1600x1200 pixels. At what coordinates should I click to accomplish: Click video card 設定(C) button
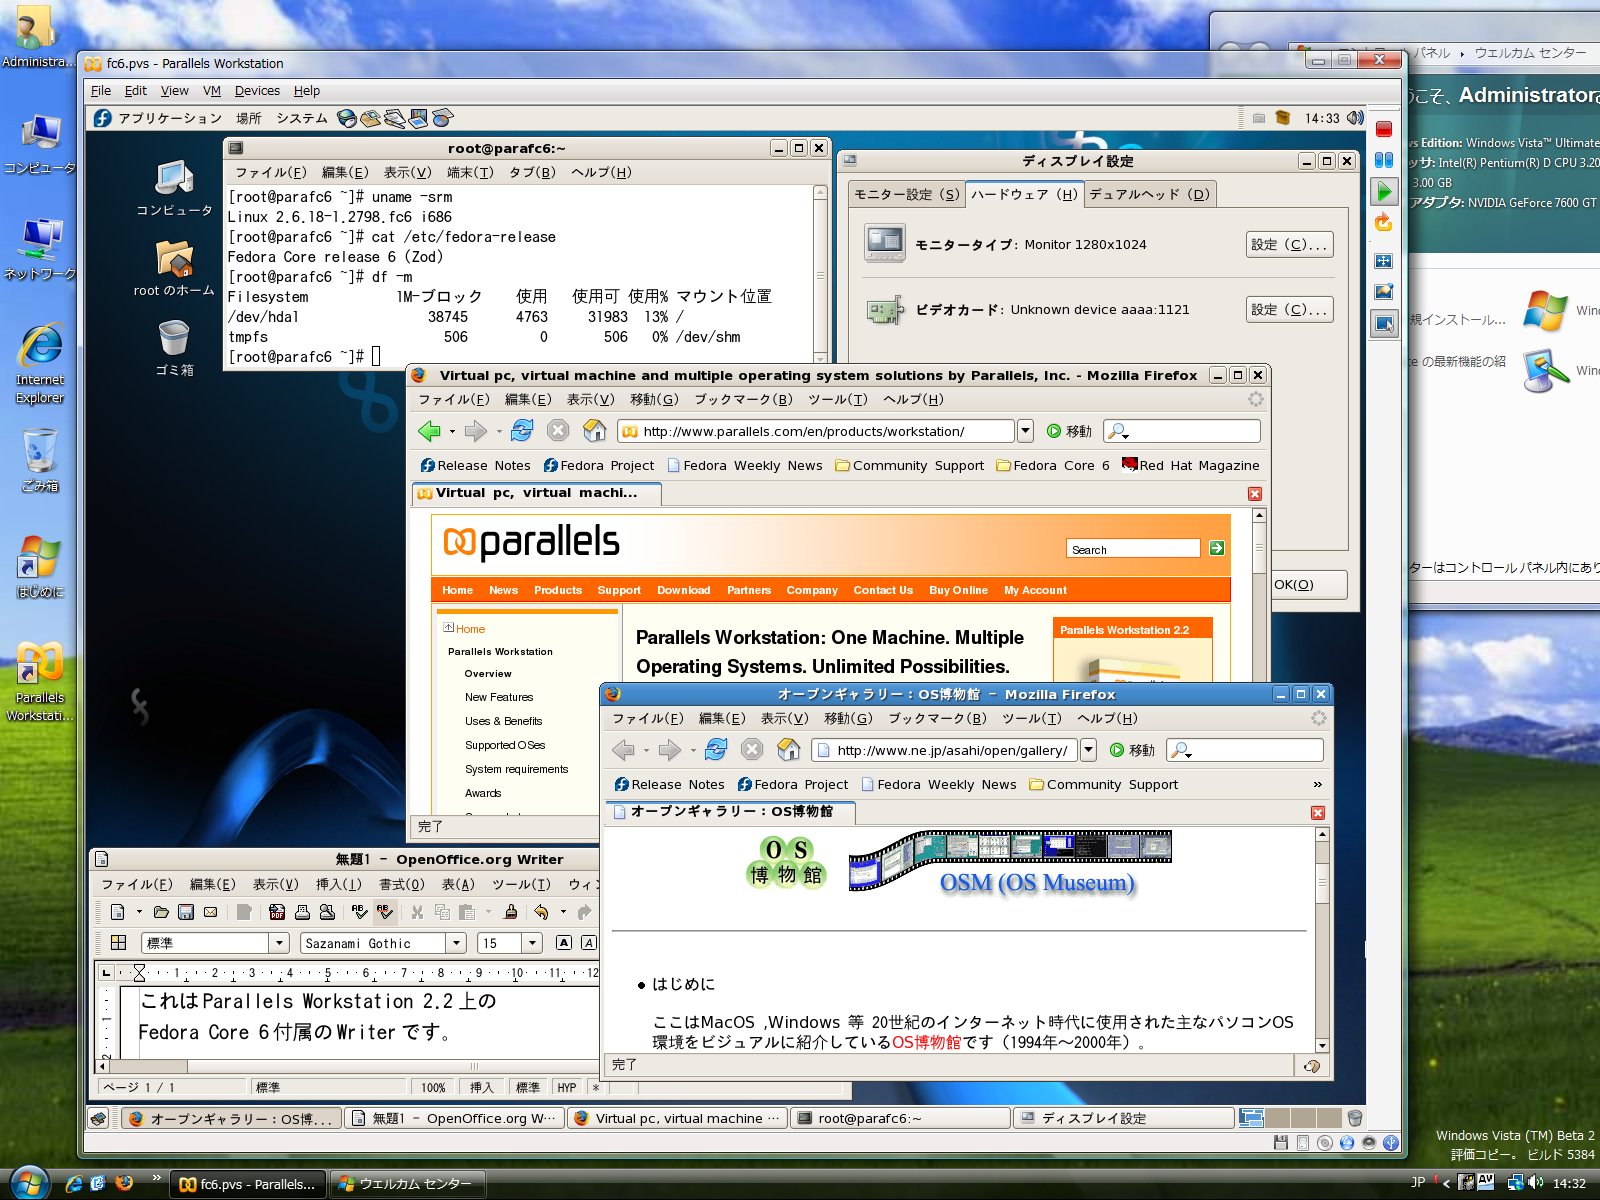point(1289,309)
